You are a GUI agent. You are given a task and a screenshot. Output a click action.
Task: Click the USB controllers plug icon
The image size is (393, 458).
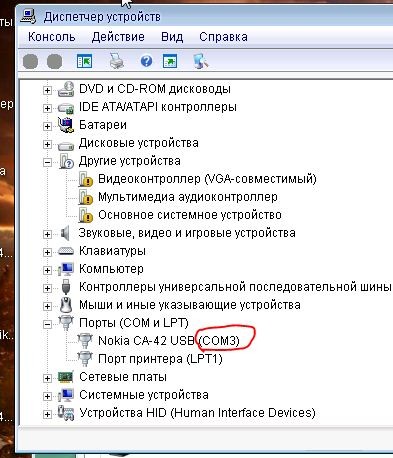pyautogui.click(x=66, y=287)
